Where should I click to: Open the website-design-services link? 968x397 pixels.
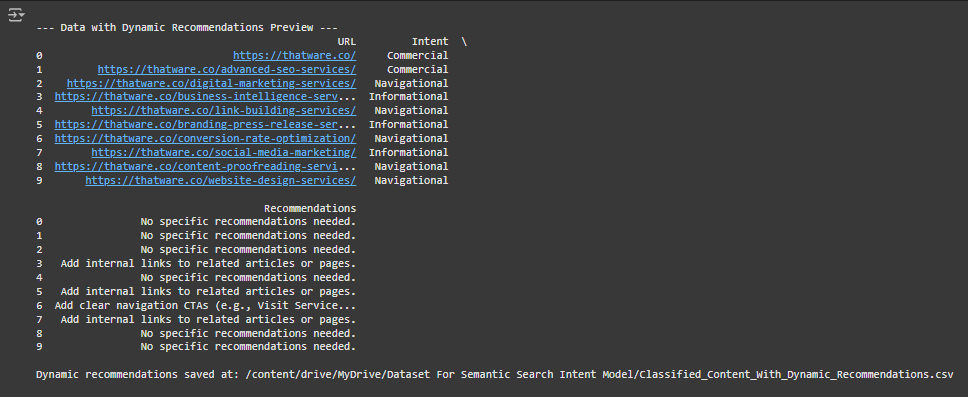[220, 181]
